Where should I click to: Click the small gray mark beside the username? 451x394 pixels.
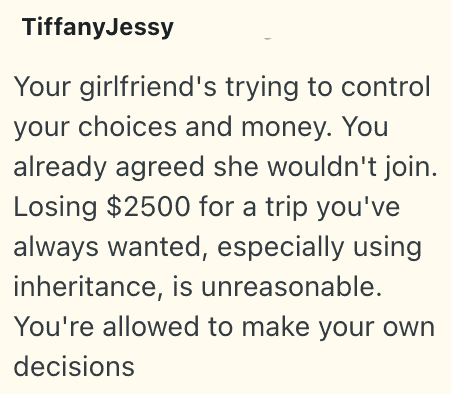tap(268, 39)
